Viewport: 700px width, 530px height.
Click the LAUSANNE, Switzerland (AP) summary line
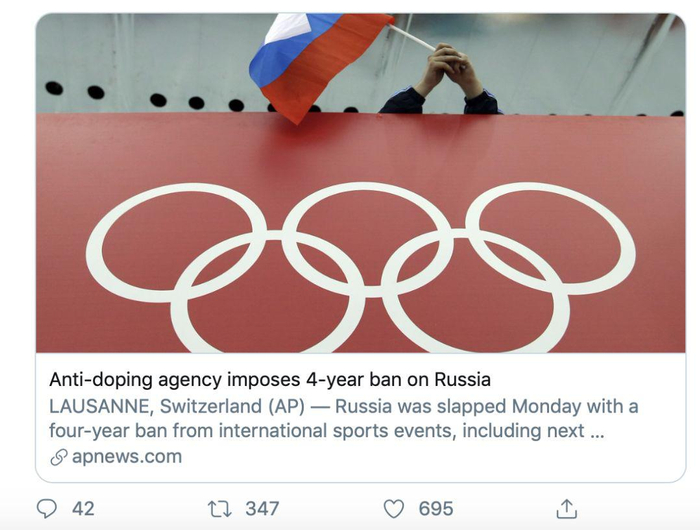190,407
